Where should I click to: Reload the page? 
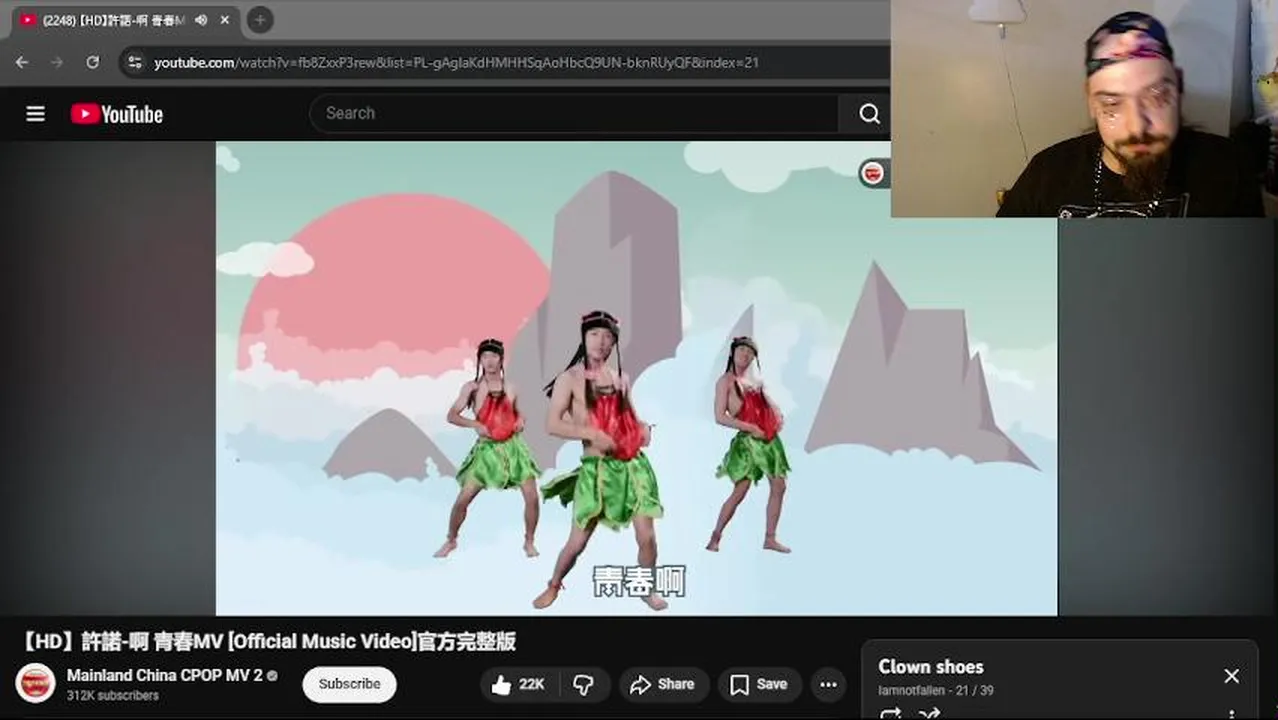(92, 62)
